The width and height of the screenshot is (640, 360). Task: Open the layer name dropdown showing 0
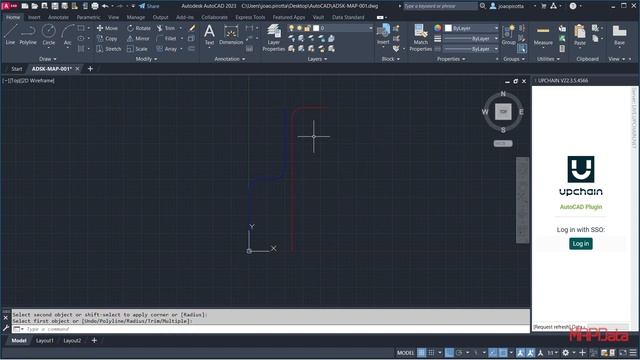point(343,28)
